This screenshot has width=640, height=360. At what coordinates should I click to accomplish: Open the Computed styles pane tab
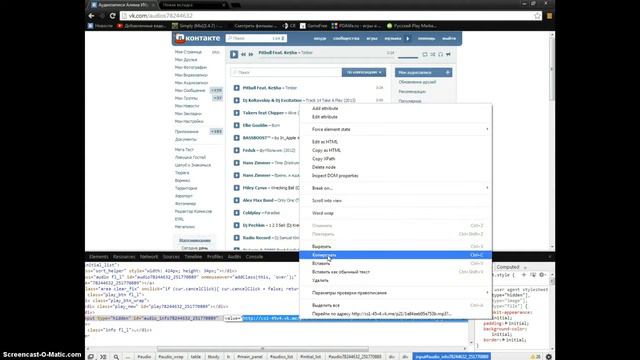click(x=508, y=267)
